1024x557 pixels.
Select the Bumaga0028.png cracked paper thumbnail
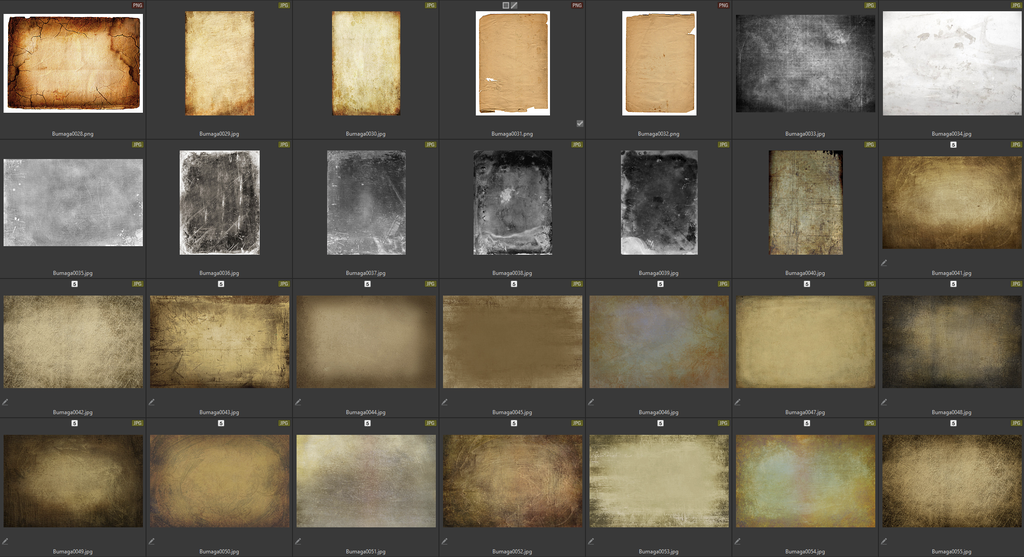73,62
